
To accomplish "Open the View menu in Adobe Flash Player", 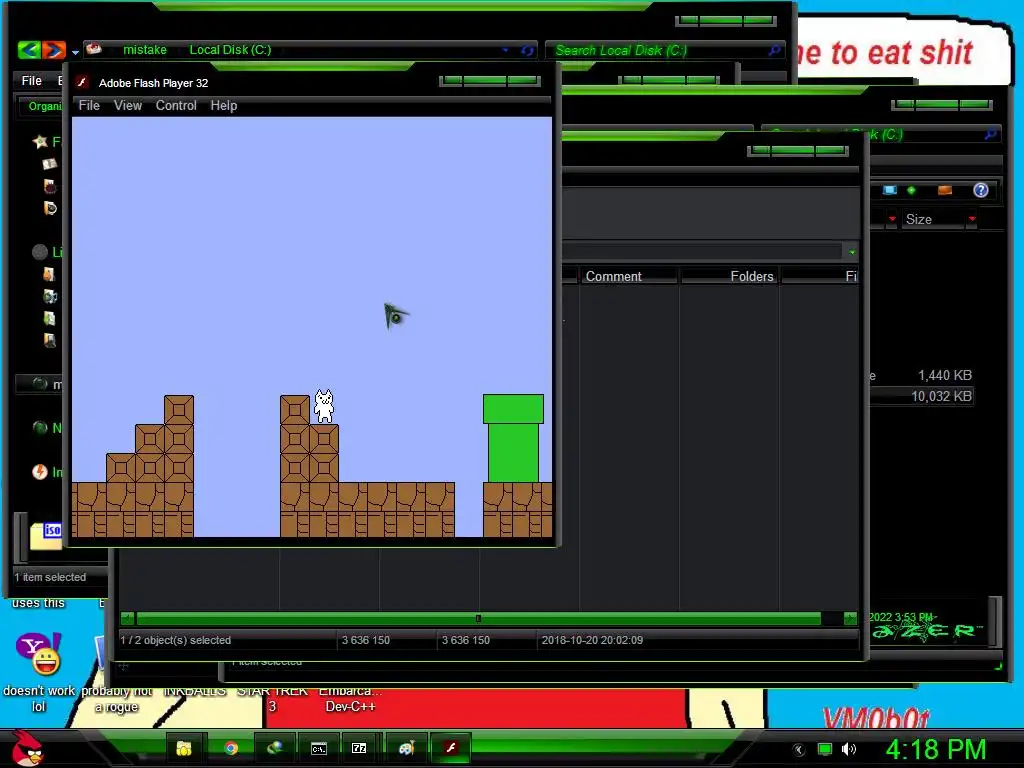I will tap(127, 106).
